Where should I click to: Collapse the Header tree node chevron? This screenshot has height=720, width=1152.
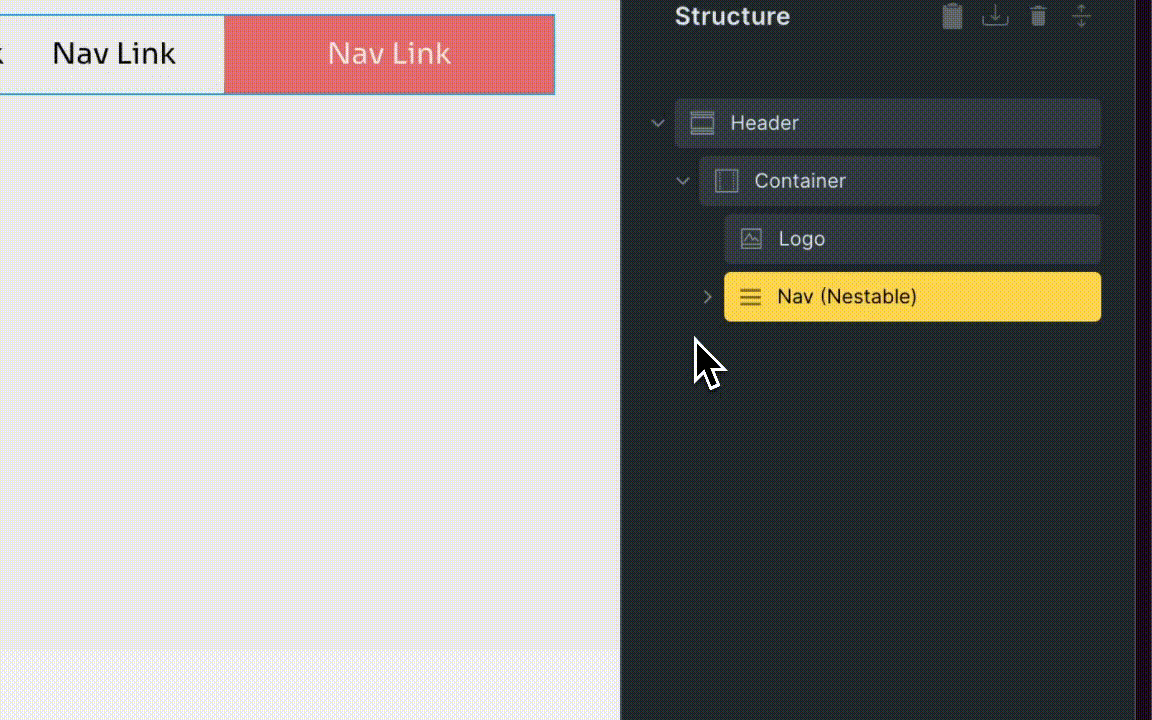[658, 123]
